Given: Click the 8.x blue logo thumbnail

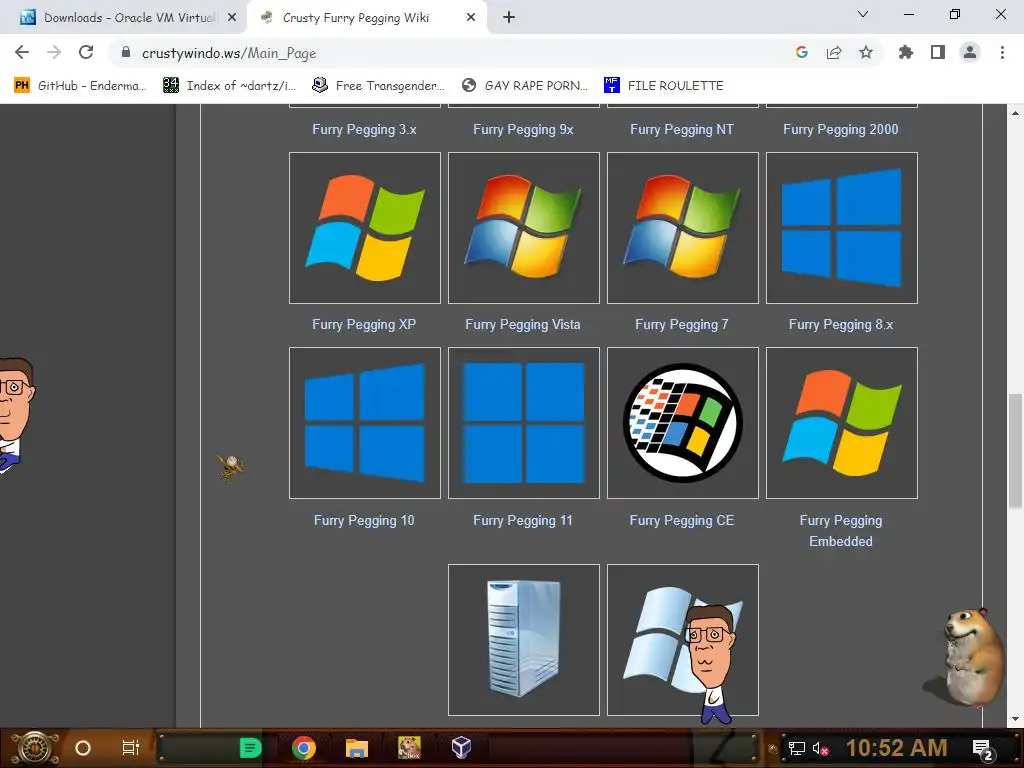Looking at the screenshot, I should [x=842, y=228].
